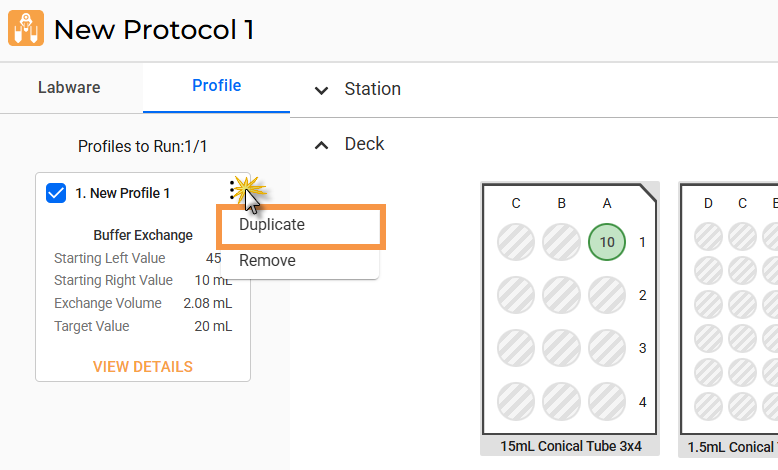Switch to the Labware tab
This screenshot has height=470, width=778.
point(69,87)
